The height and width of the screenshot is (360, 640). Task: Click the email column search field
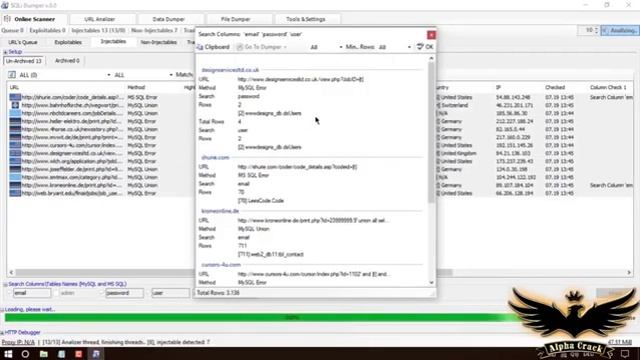click(32, 293)
